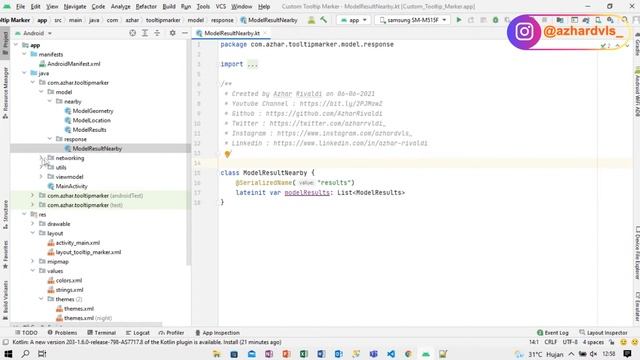This screenshot has width=640, height=360.
Task: Click Collapse All in Project panel
Action: 157,33
